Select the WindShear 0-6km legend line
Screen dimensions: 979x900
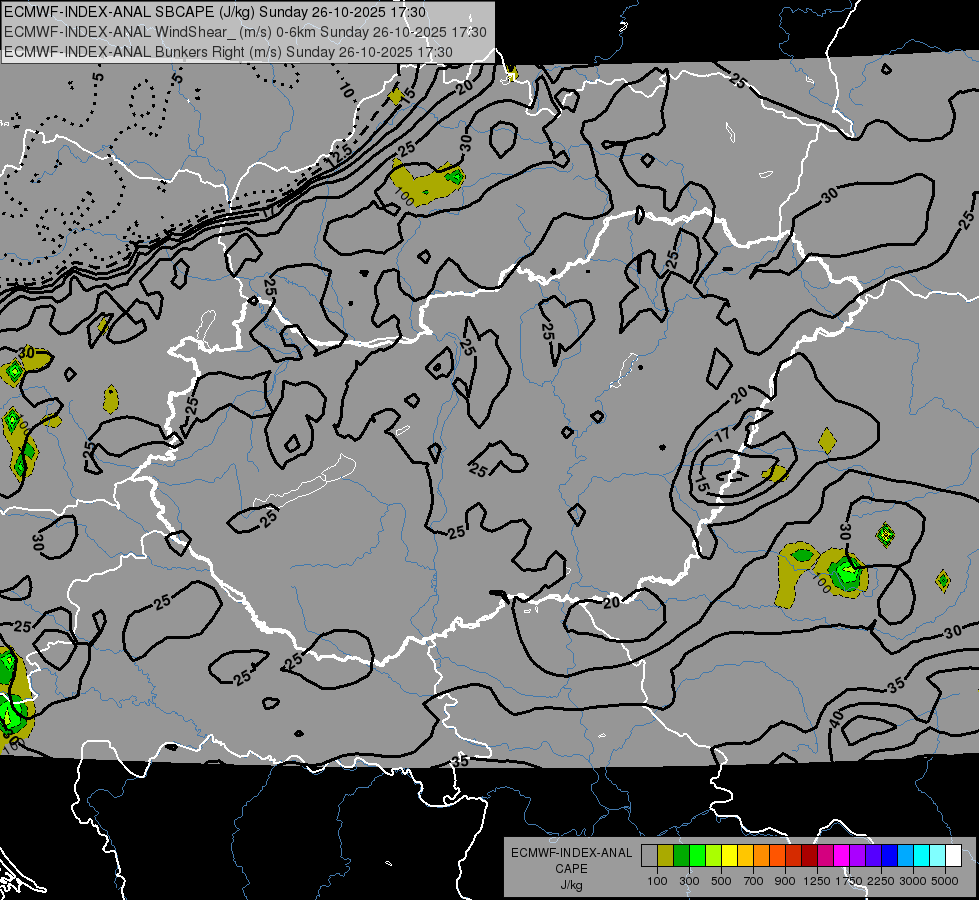[245, 32]
